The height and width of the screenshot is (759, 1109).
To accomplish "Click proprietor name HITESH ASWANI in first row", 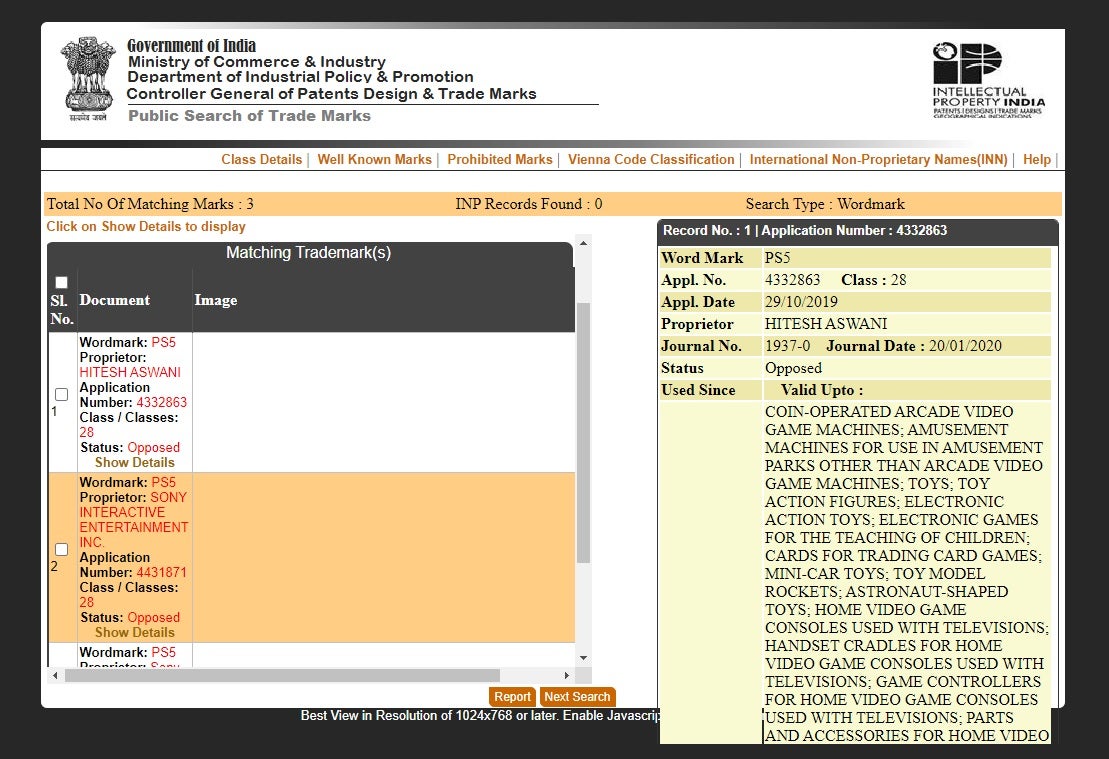I will pyautogui.click(x=130, y=372).
